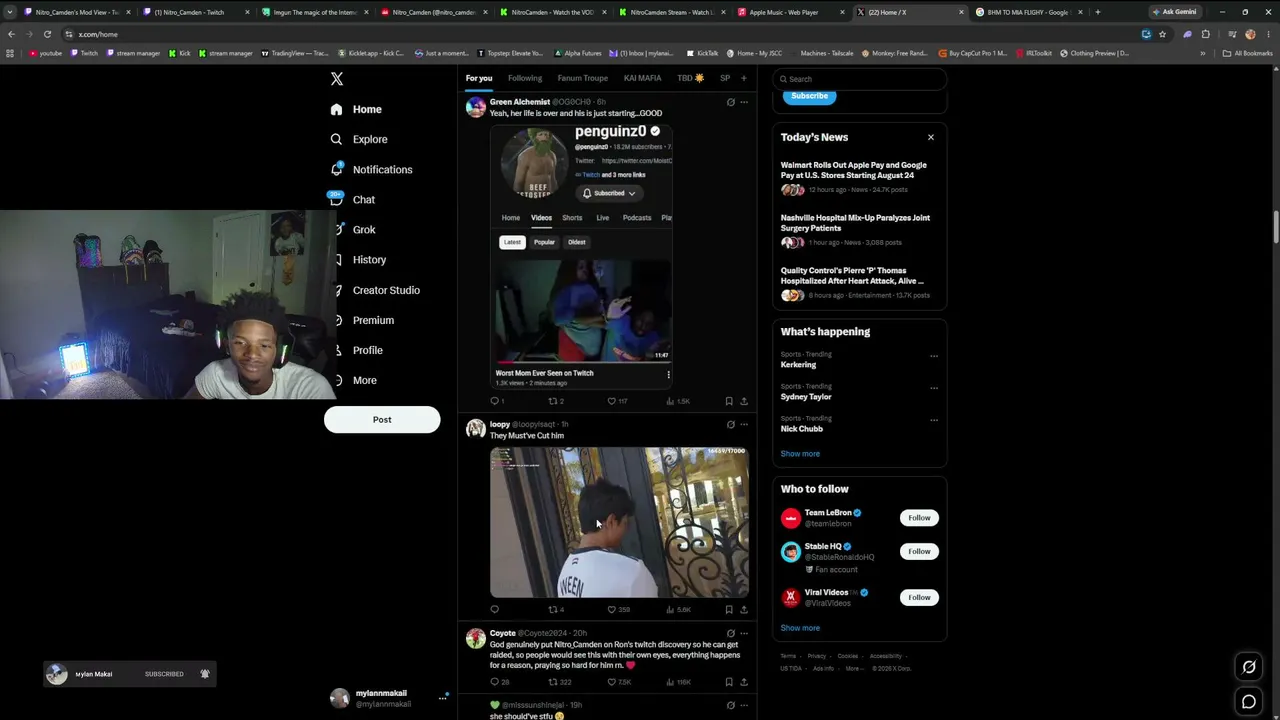Viewport: 1280px width, 720px height.
Task: Open more options for Green Alchemist post
Action: [x=744, y=102]
